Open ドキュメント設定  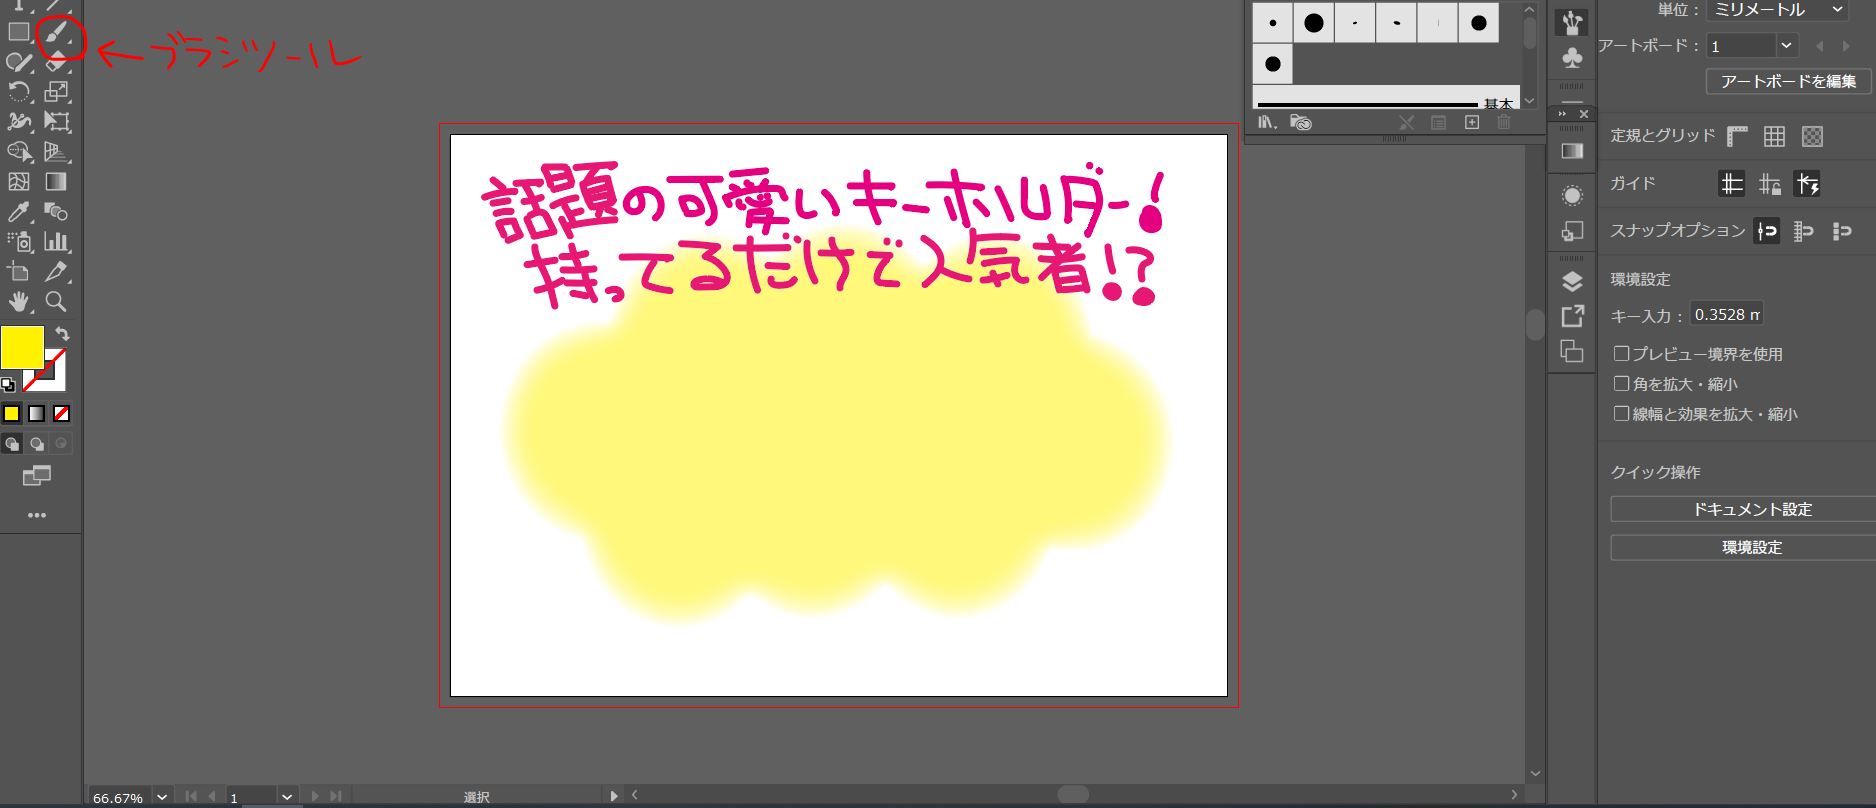point(1743,510)
